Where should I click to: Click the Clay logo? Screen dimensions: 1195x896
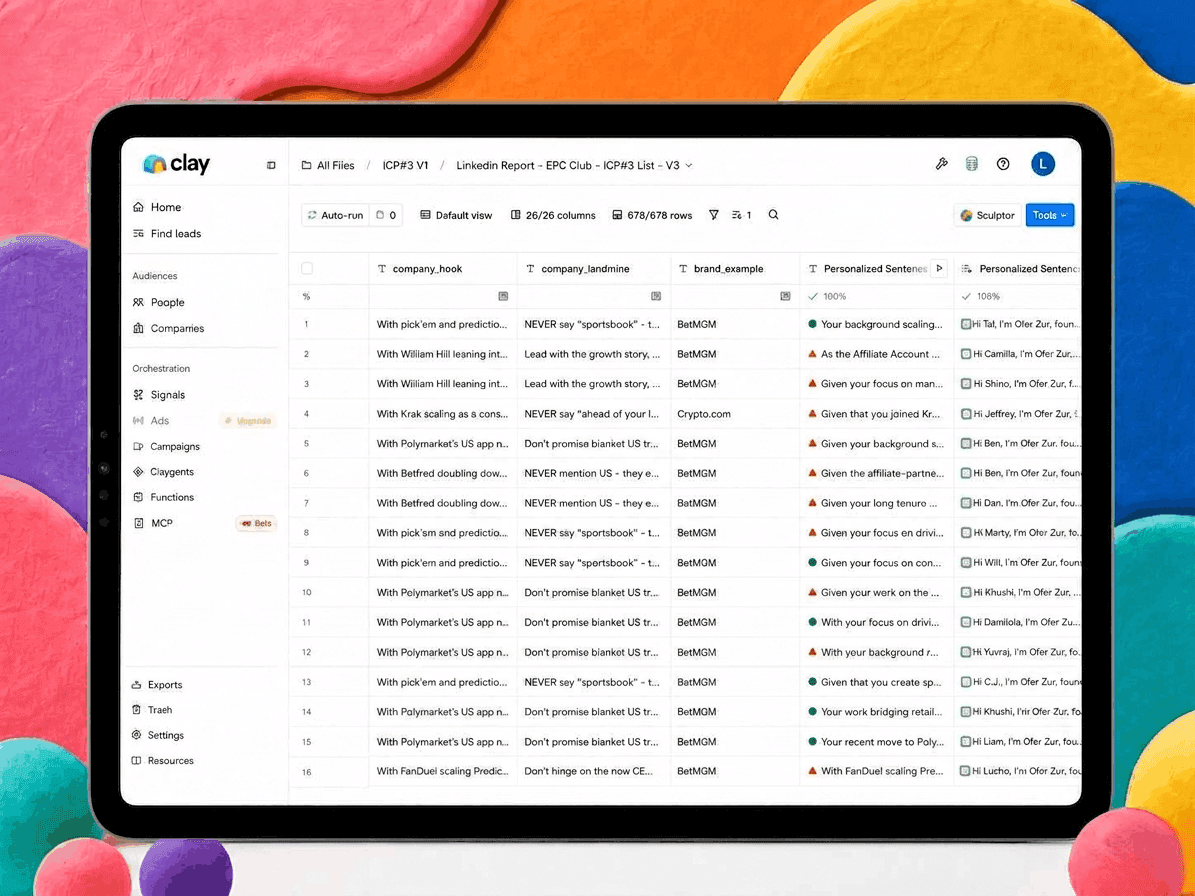pos(176,164)
